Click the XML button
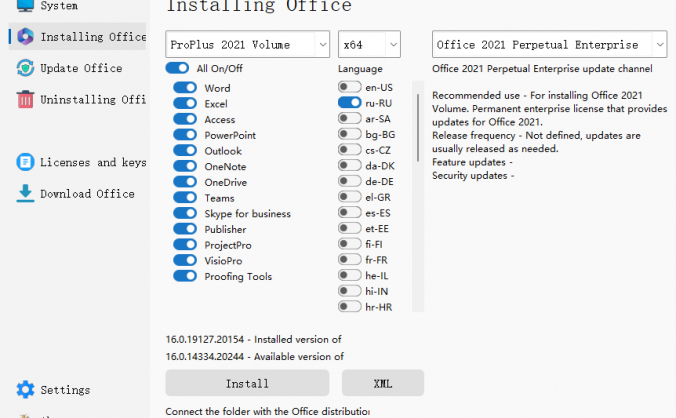Image resolution: width=676 pixels, height=418 pixels. [x=383, y=383]
